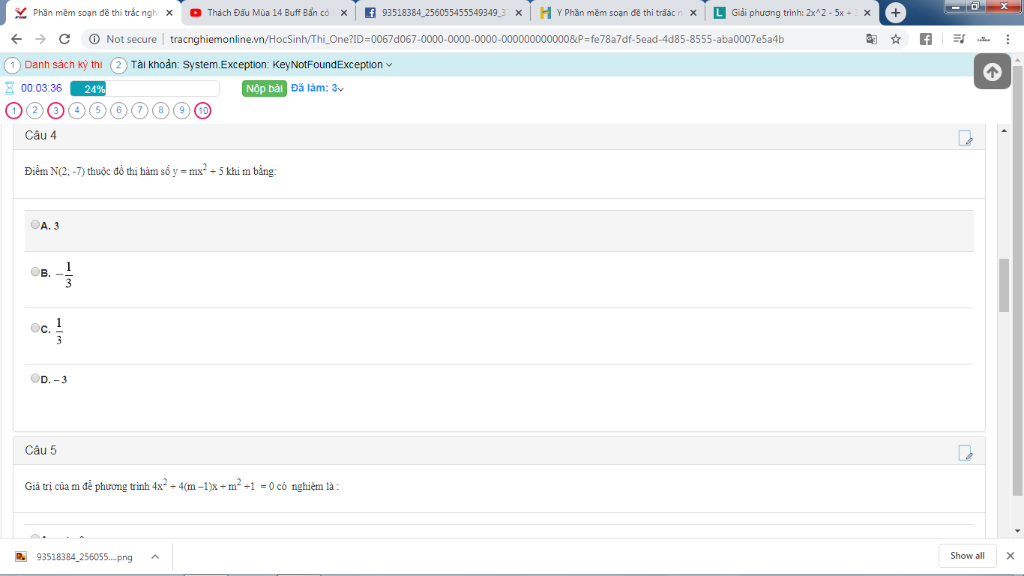Jump to question 1 circle

14,110
